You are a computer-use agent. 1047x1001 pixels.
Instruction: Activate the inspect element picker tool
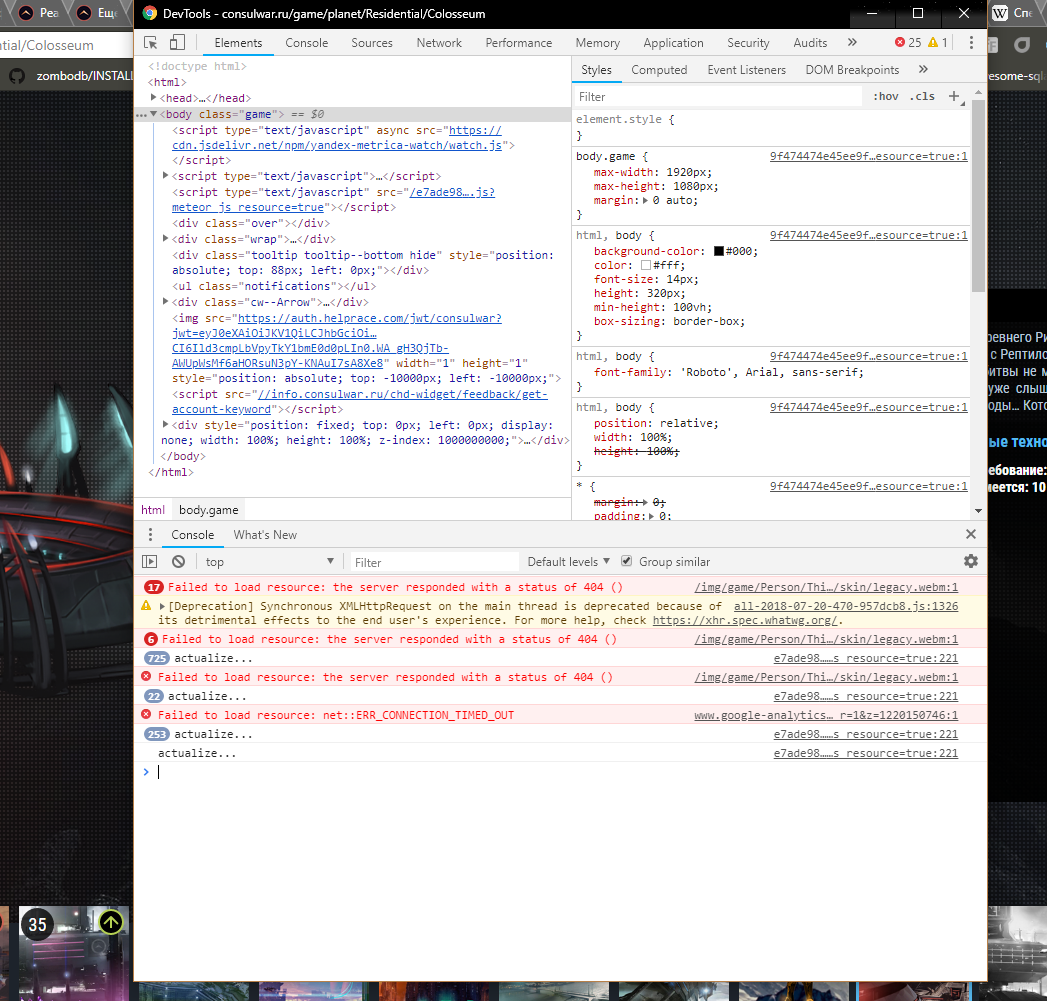click(x=151, y=43)
